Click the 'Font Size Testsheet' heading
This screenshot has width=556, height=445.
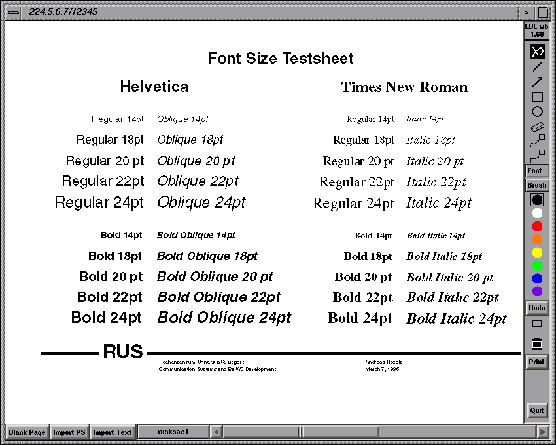[x=280, y=59]
